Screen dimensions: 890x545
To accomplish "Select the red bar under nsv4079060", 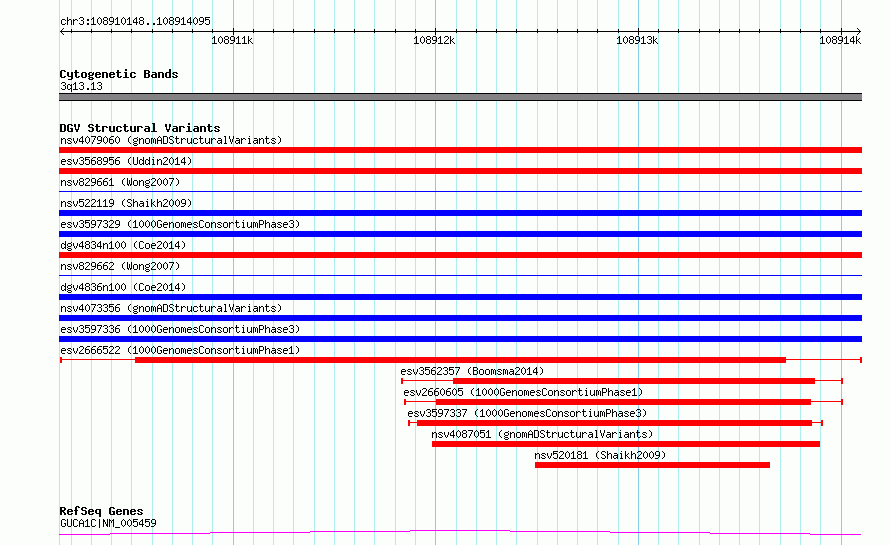I will pos(460,150).
